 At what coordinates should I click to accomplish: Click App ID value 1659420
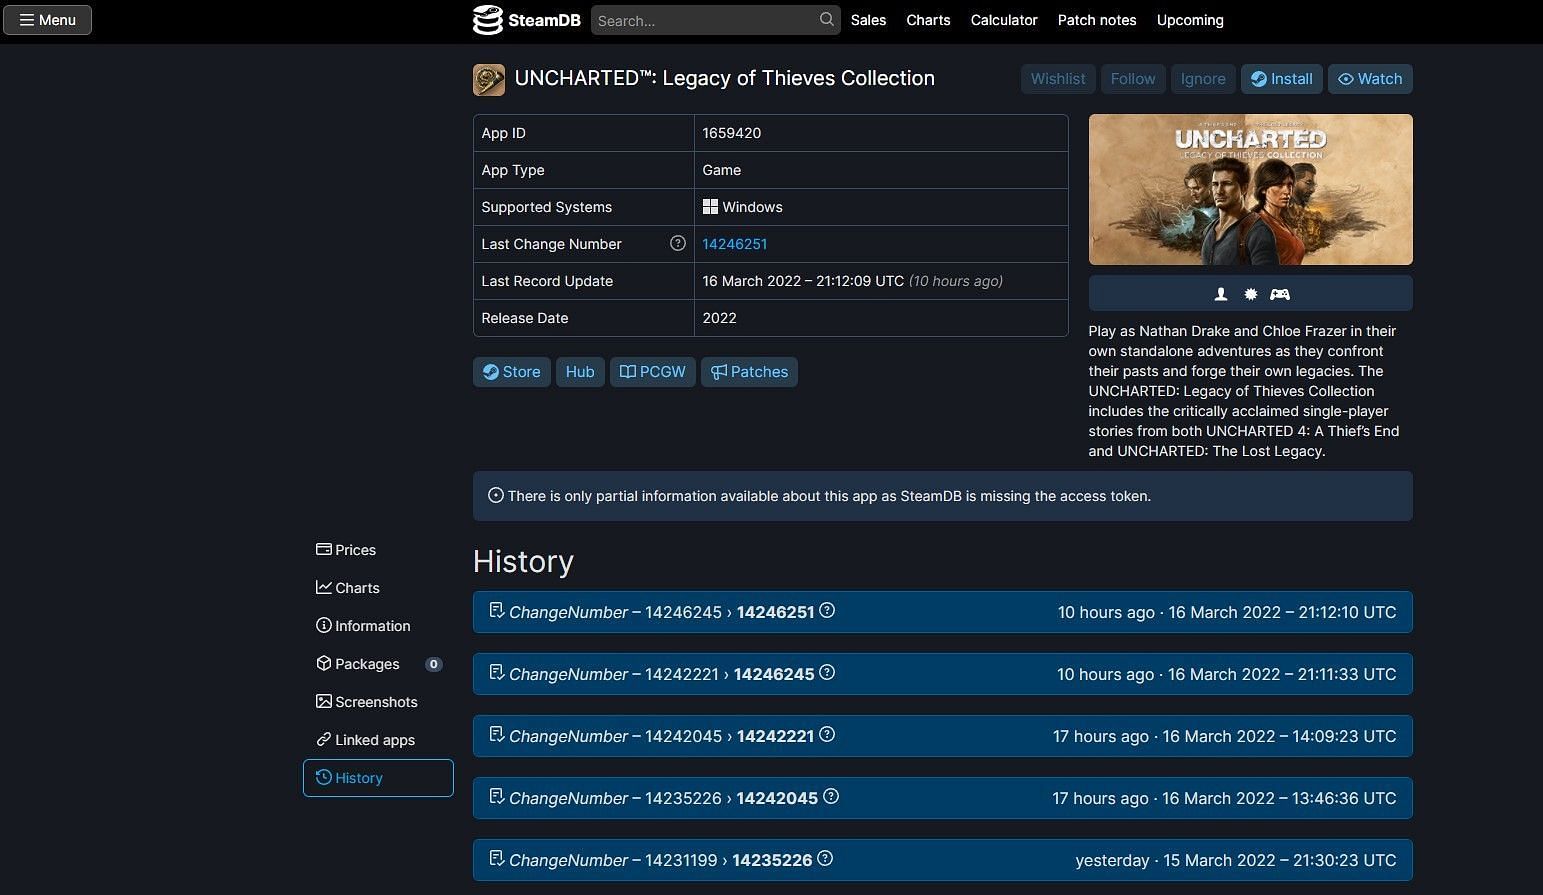click(x=732, y=133)
